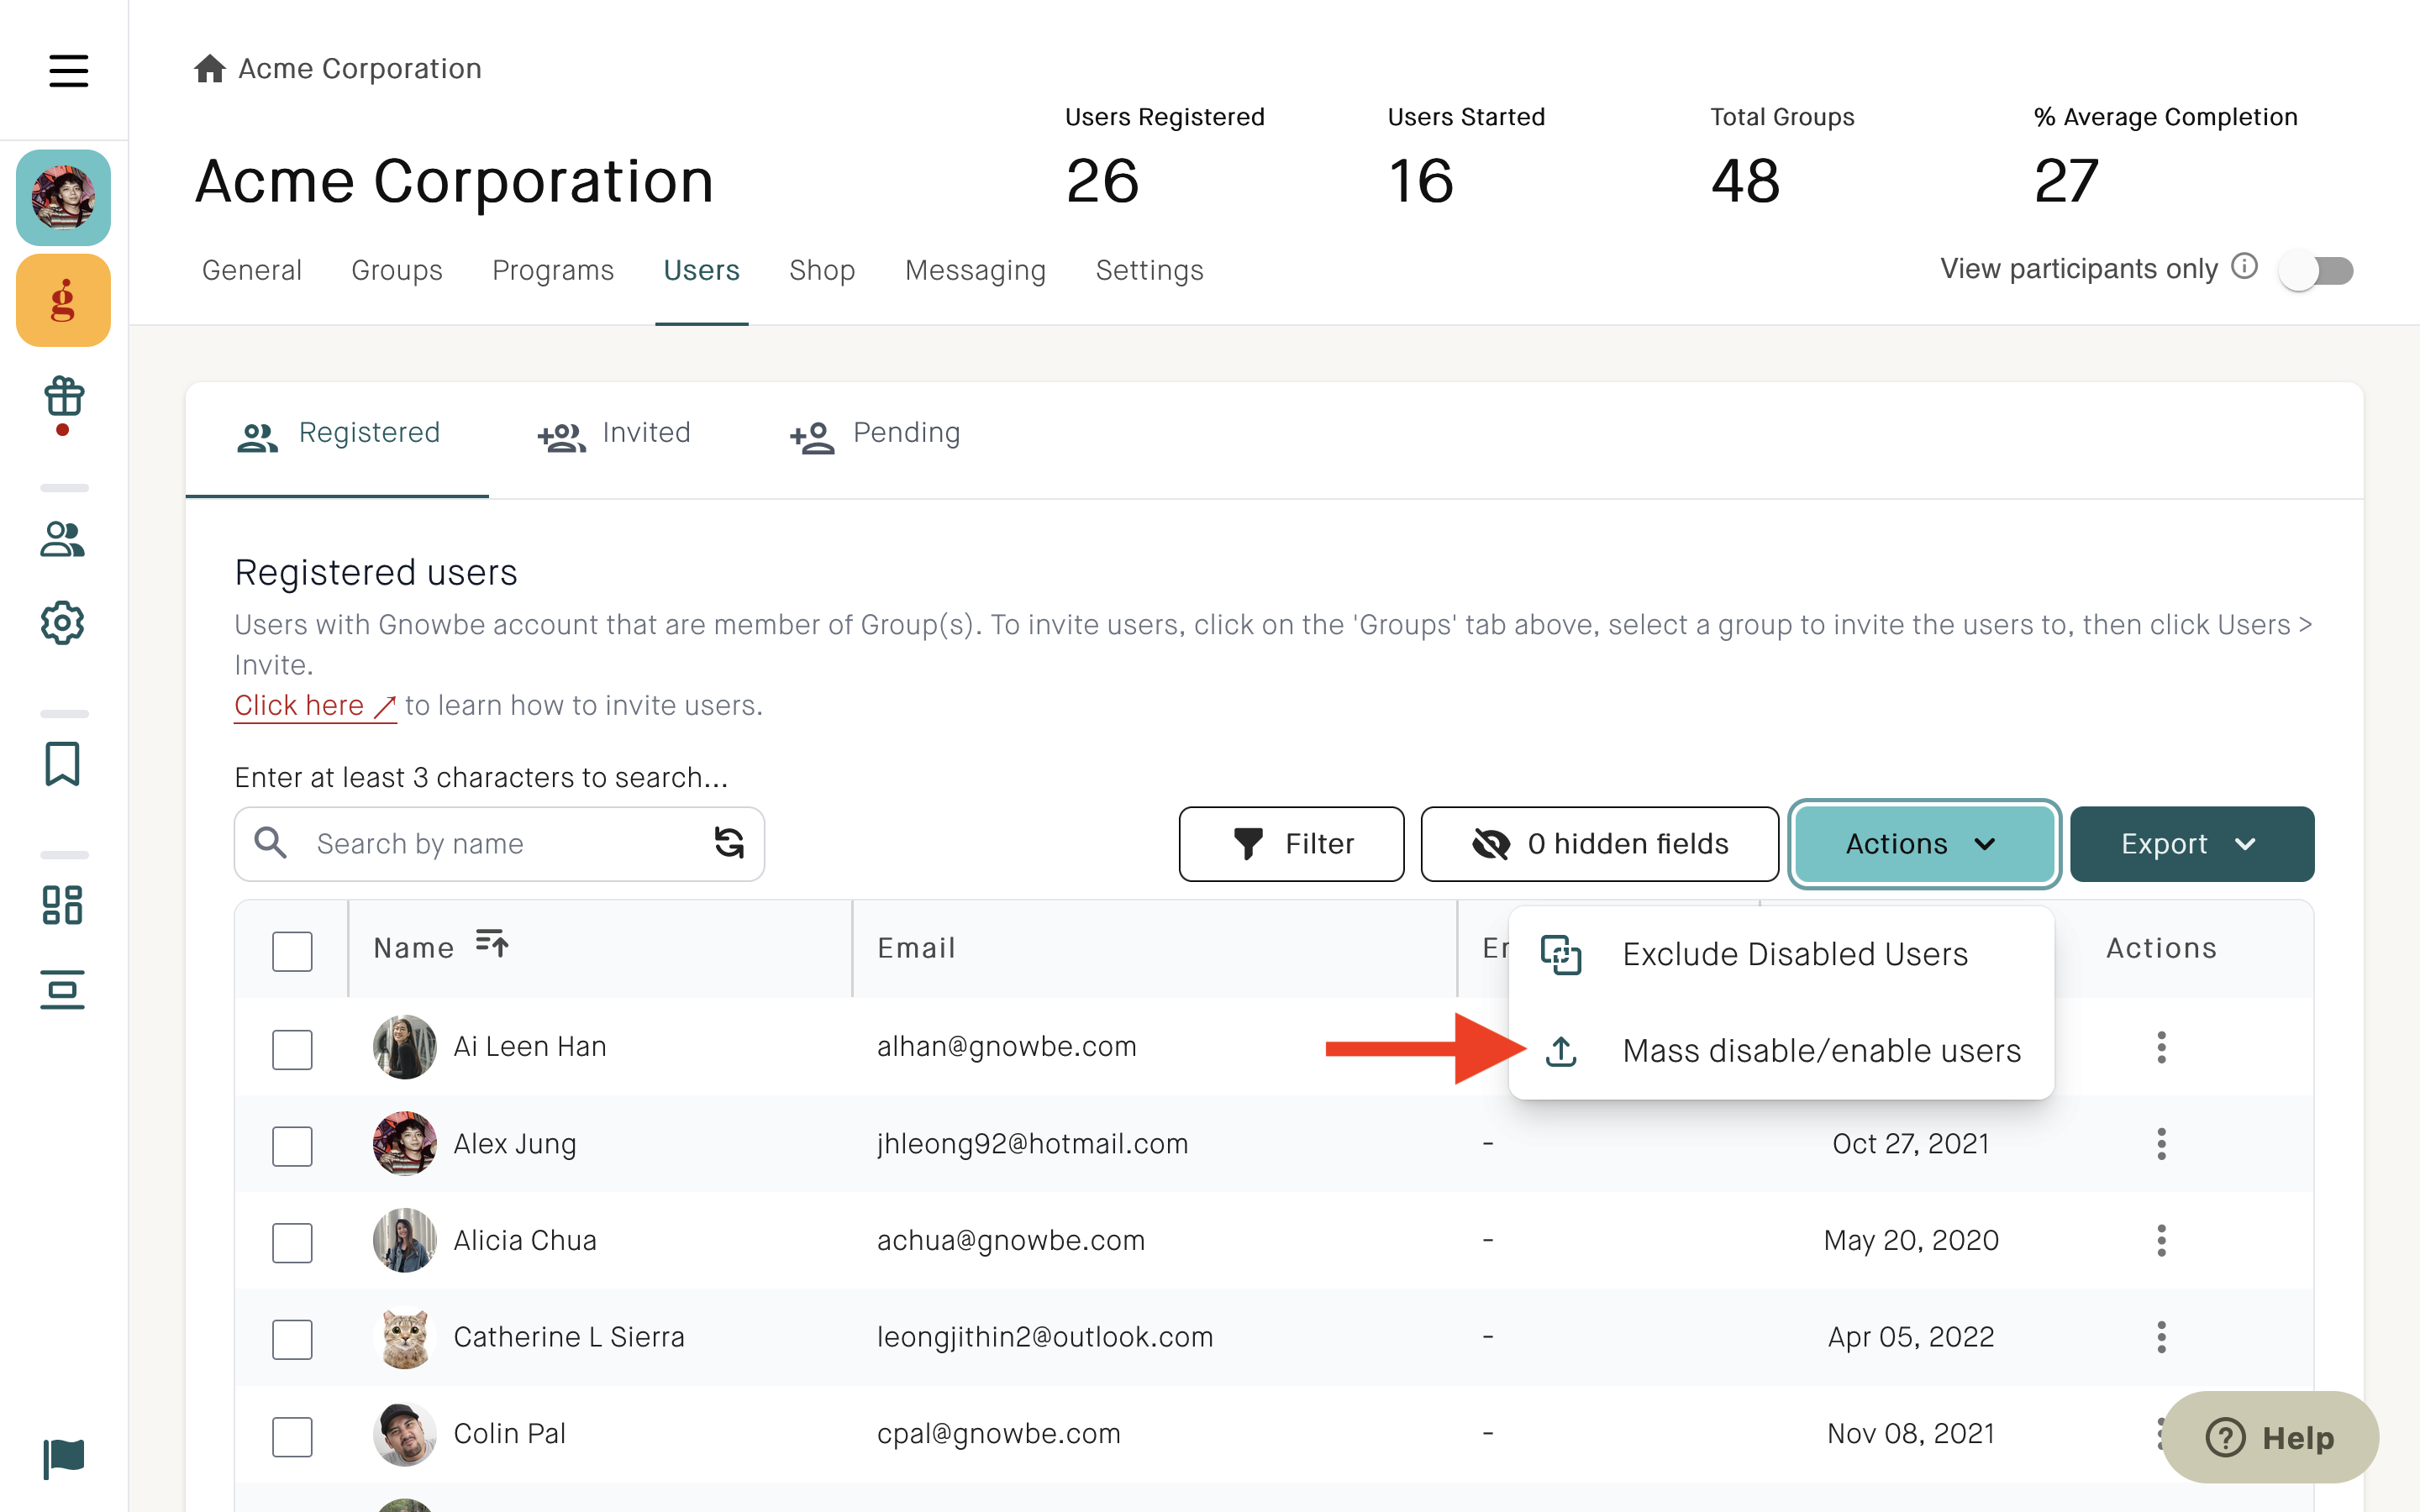This screenshot has height=1512, width=2420.
Task: Click the date Apr 05, 2022
Action: pos(1911,1337)
